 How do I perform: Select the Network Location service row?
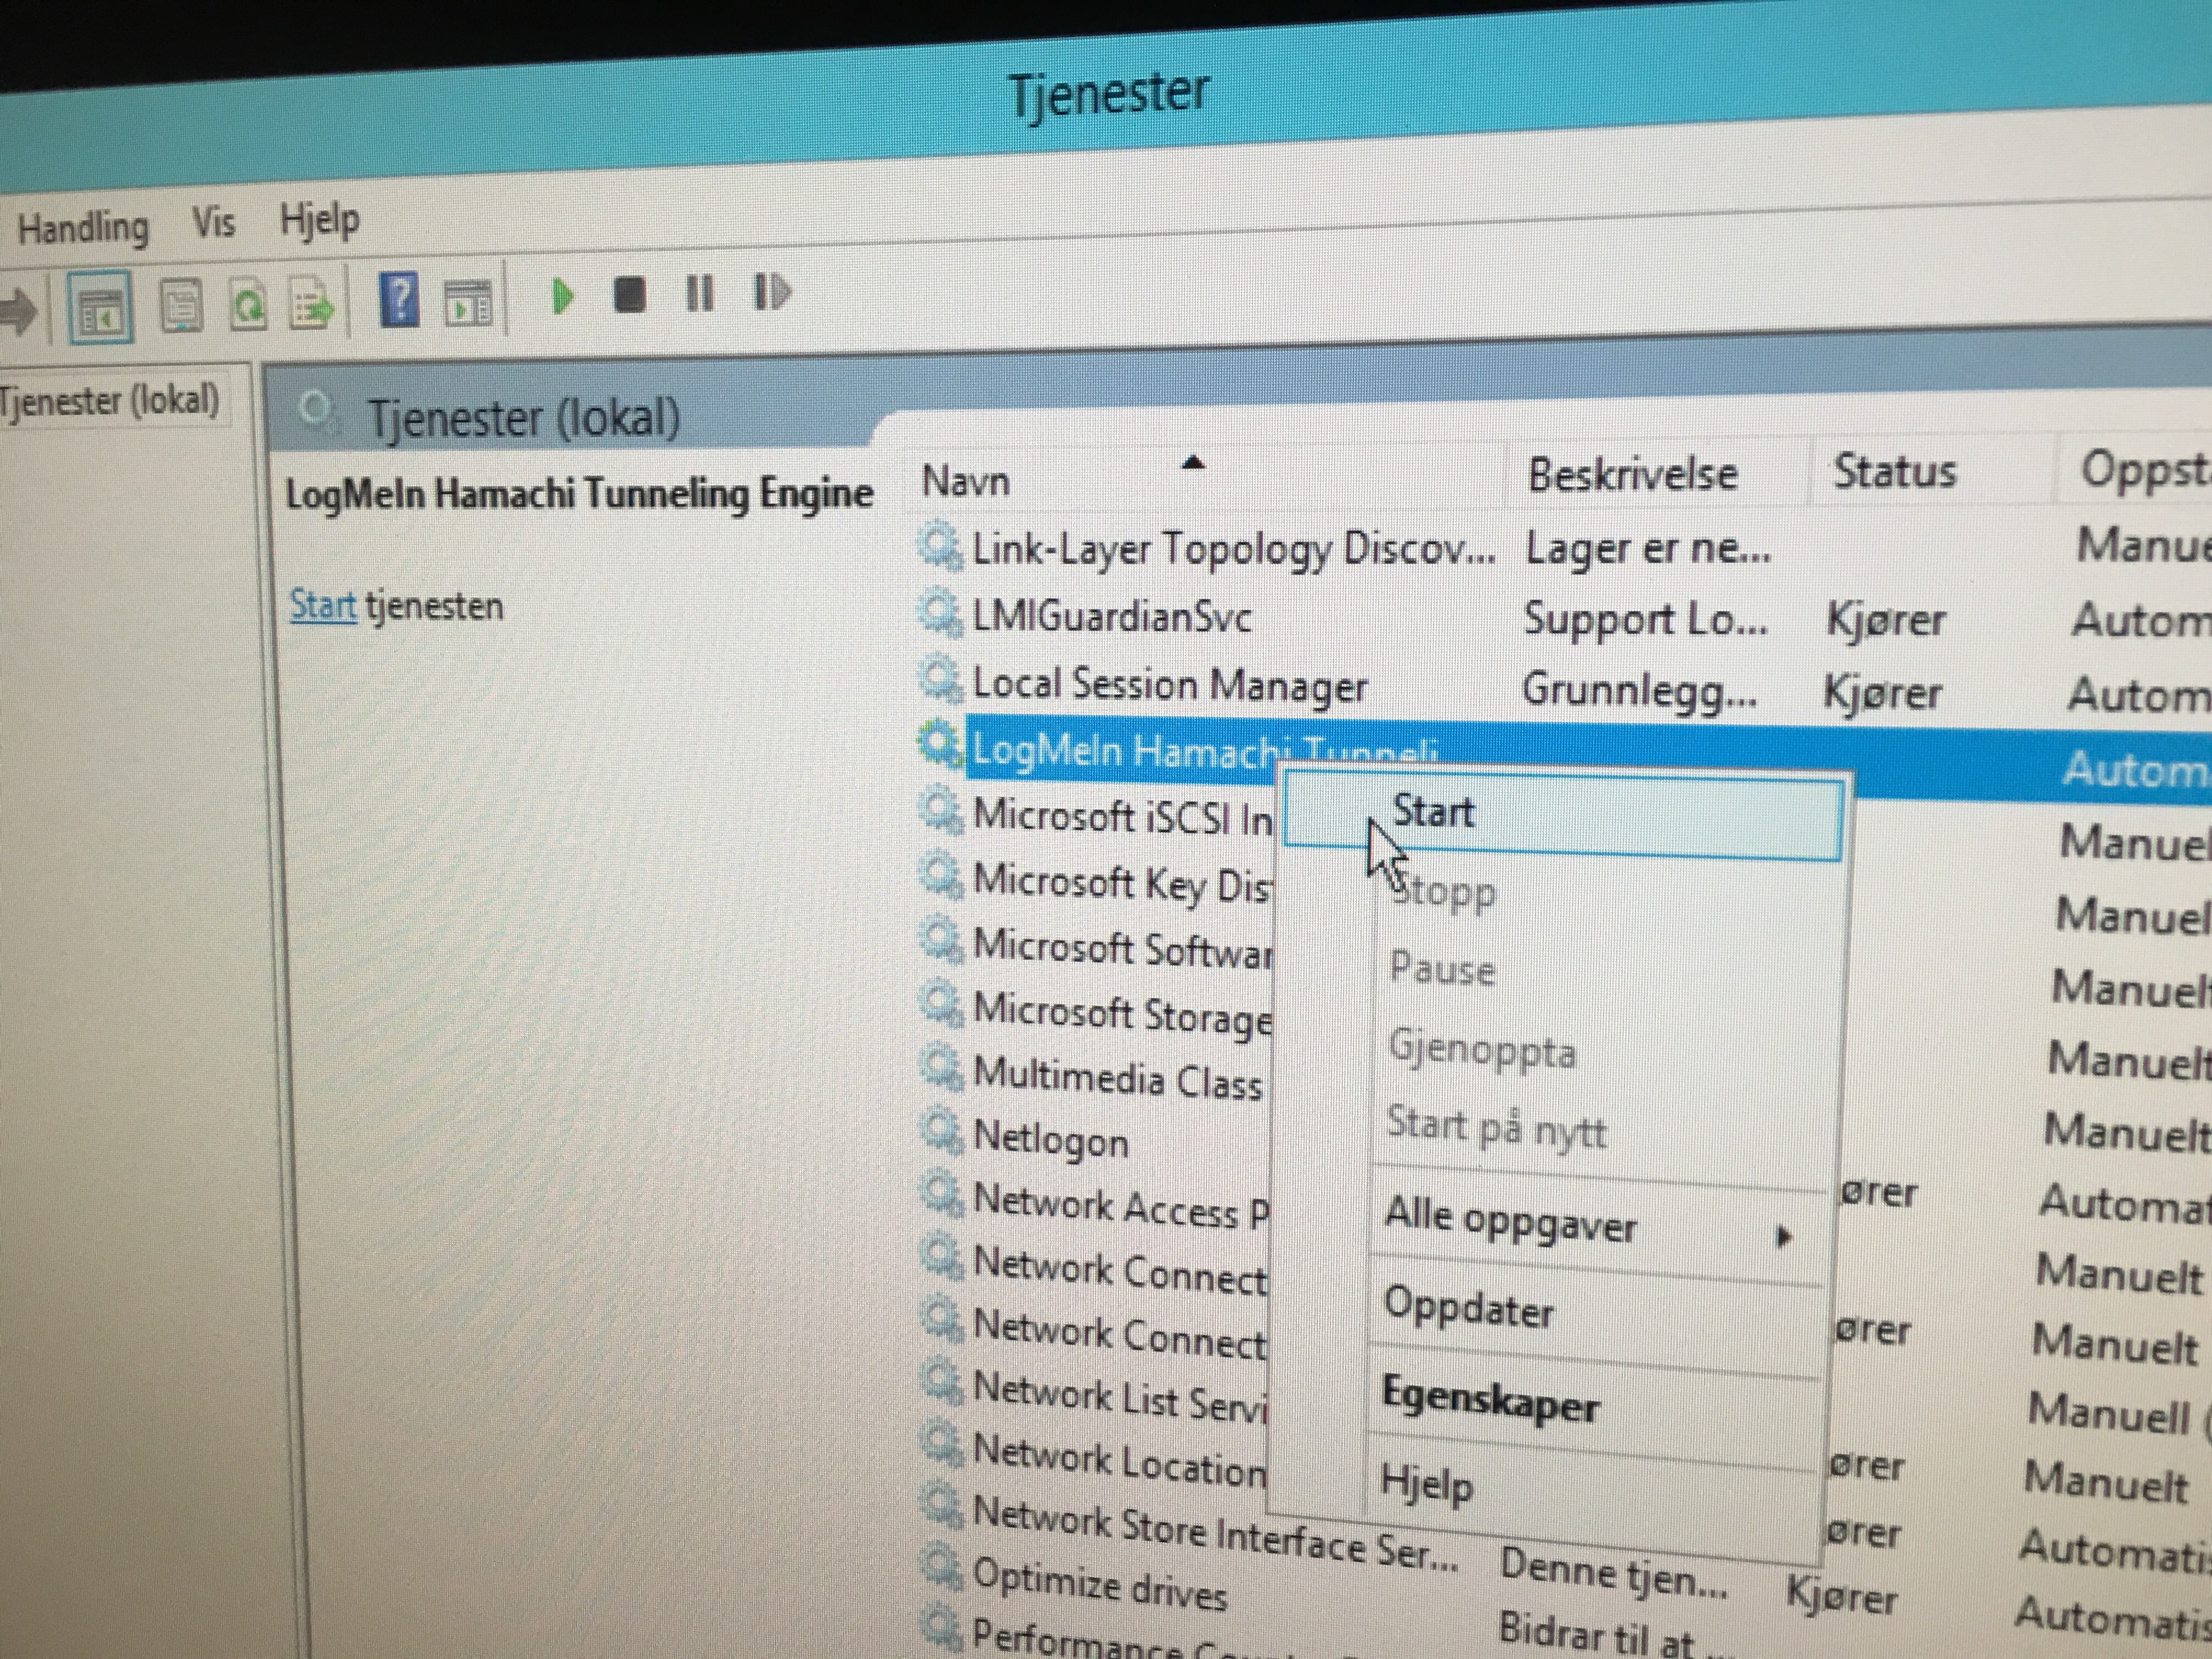[x=1120, y=1460]
